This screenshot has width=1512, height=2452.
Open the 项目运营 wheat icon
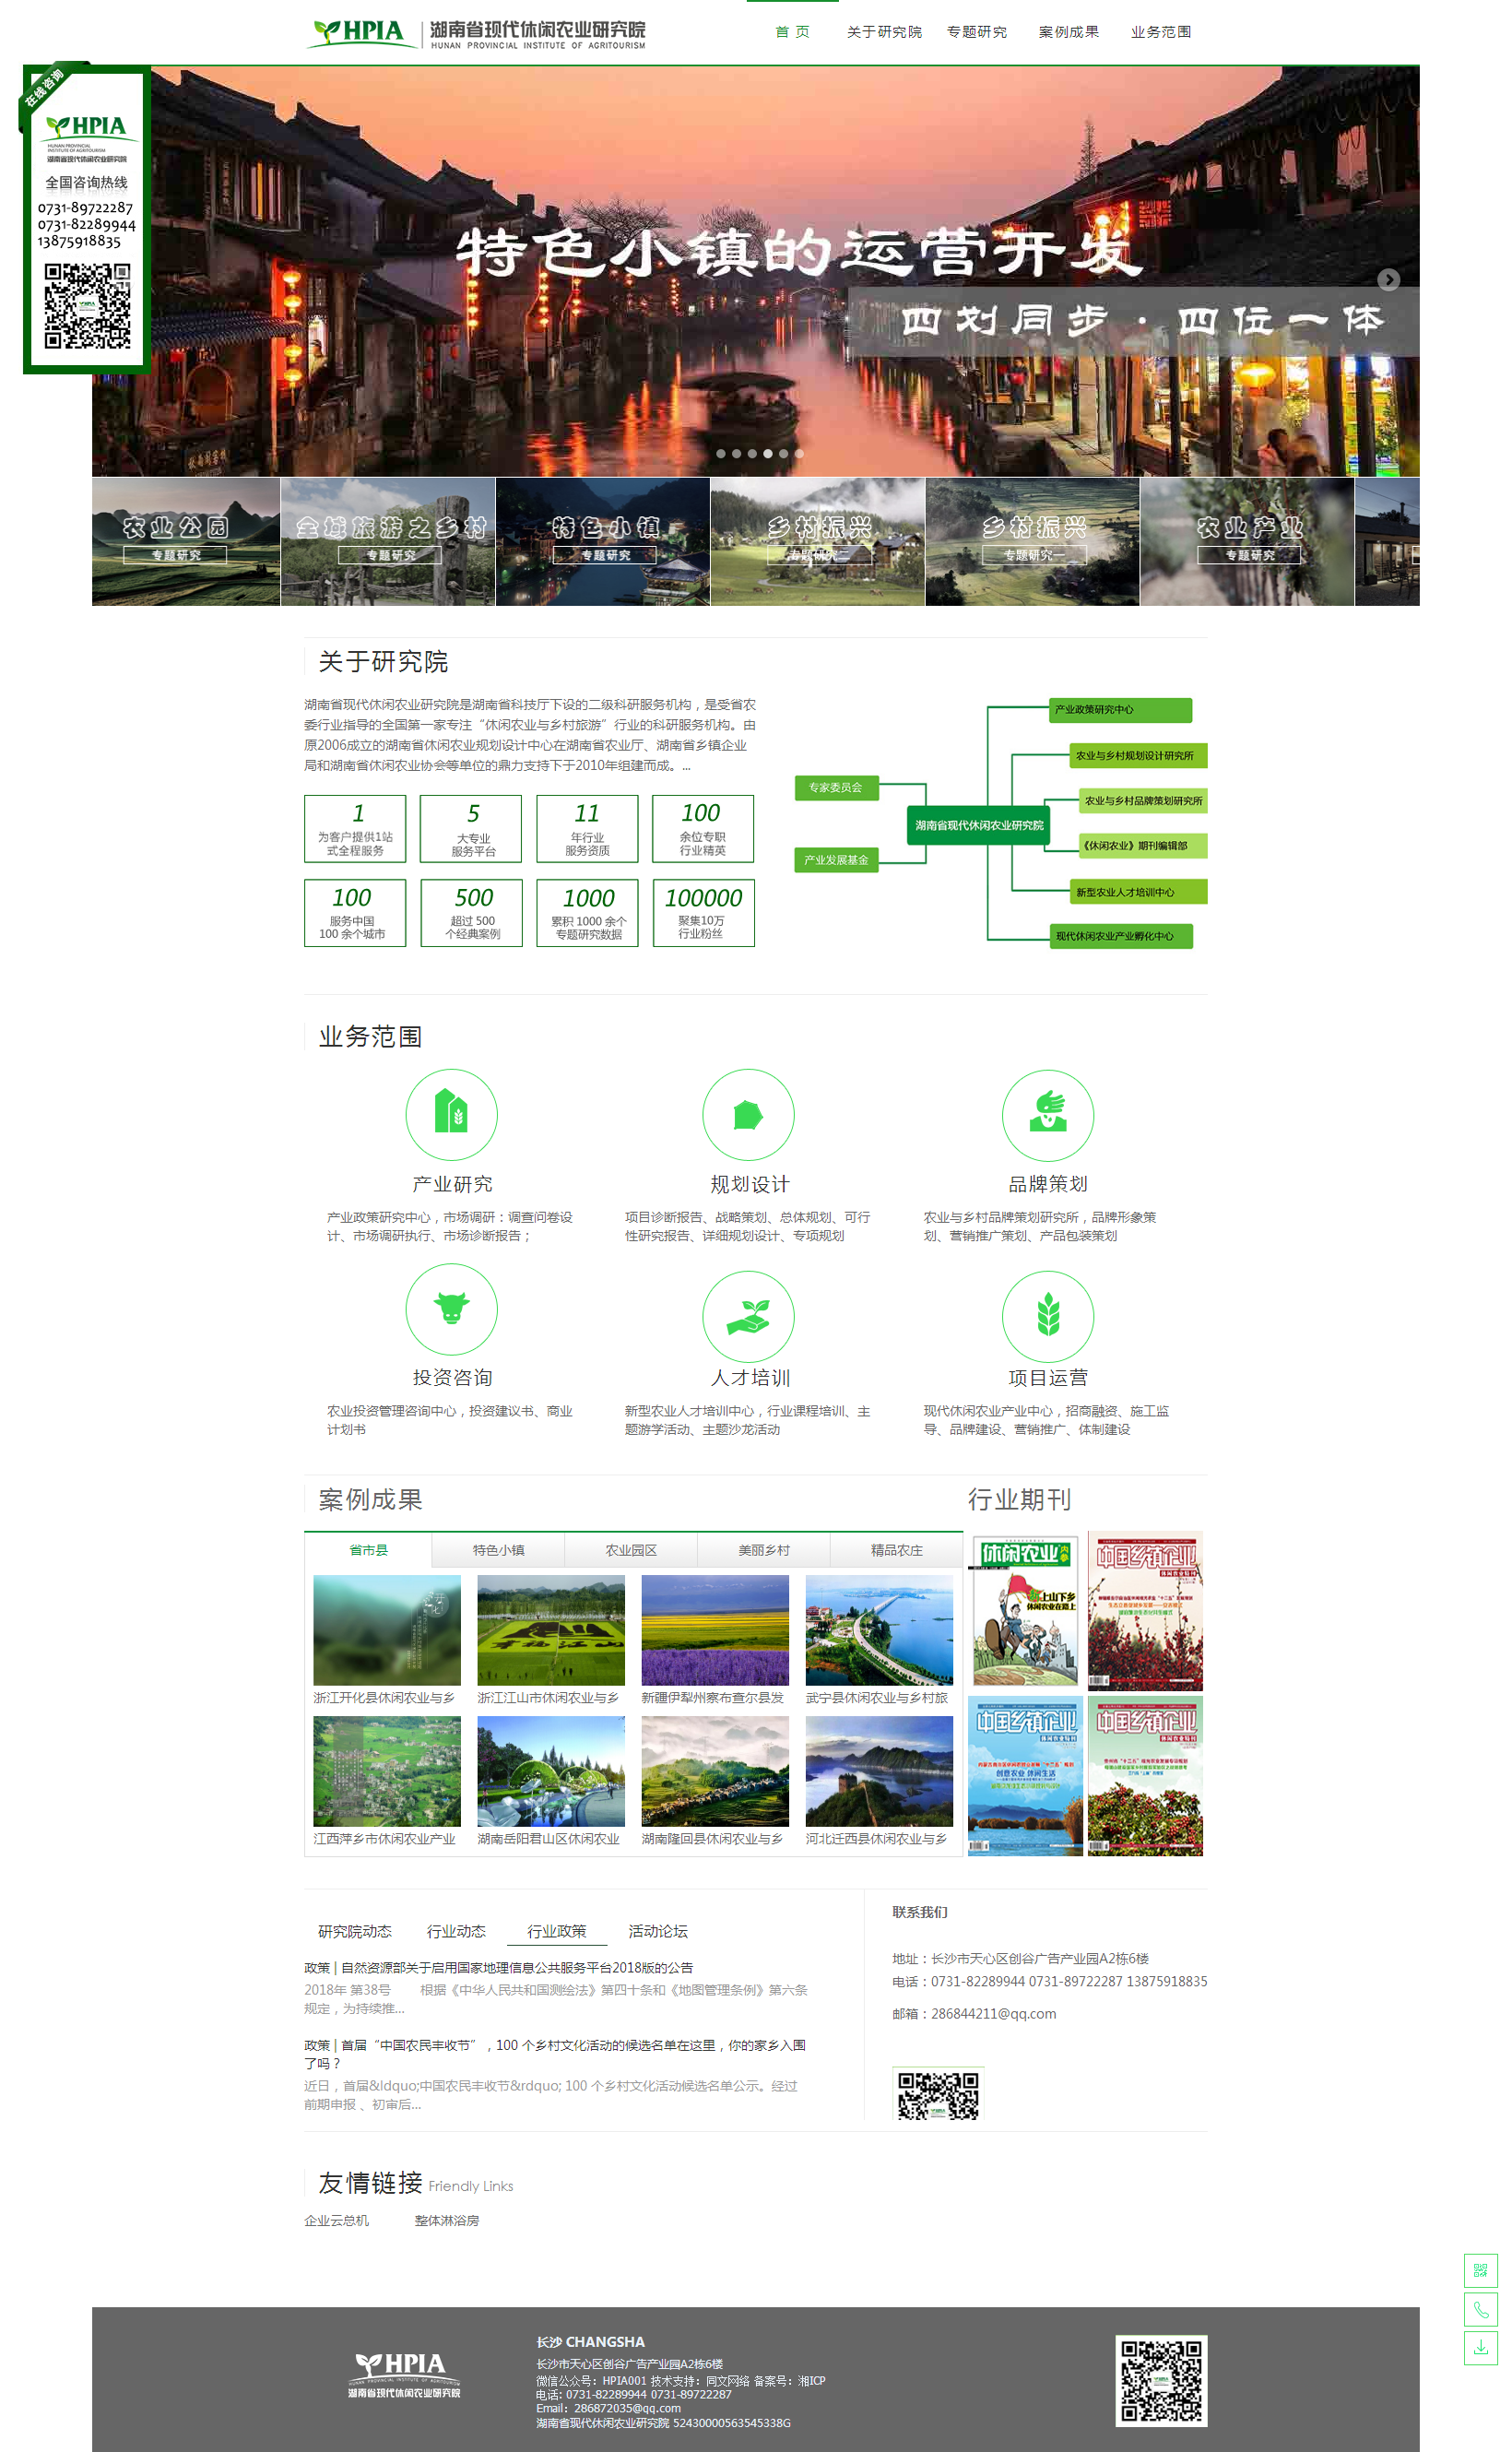[1047, 1315]
